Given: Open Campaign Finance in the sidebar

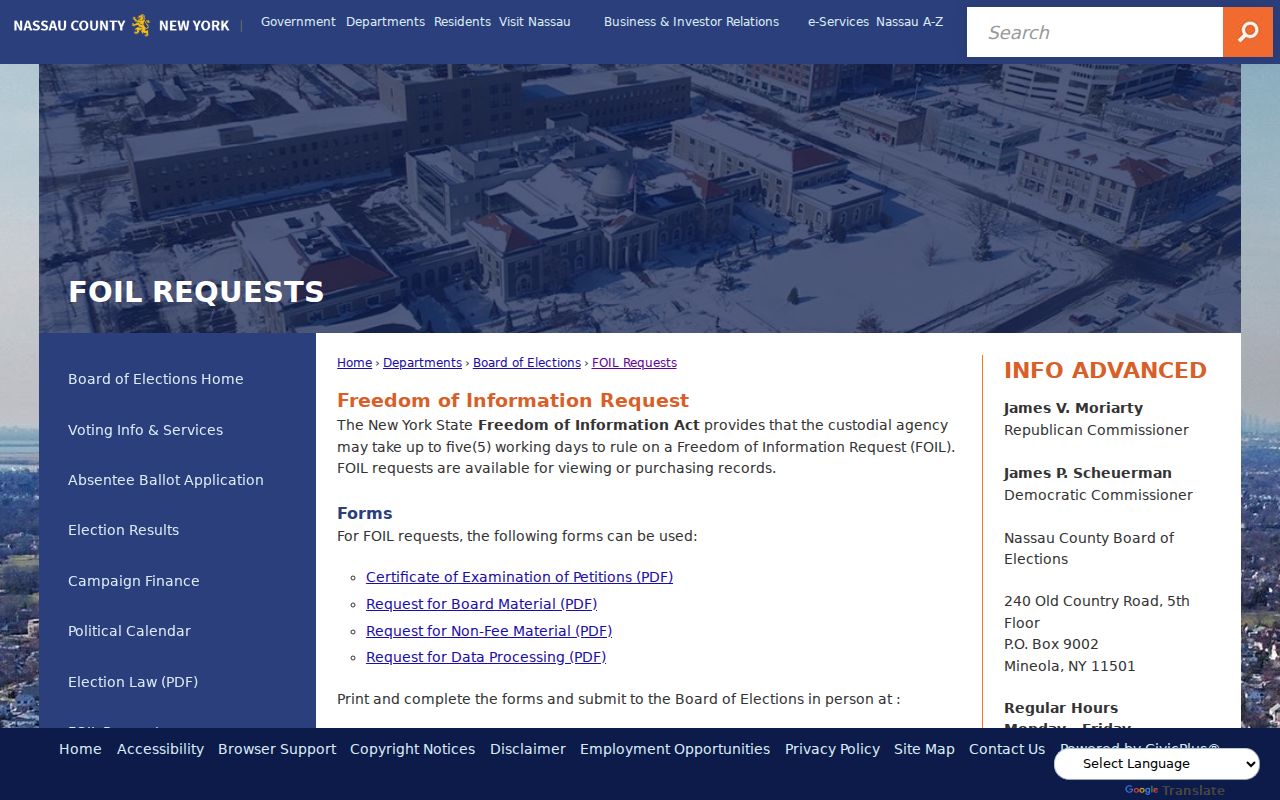Looking at the screenshot, I should click(x=134, y=581).
